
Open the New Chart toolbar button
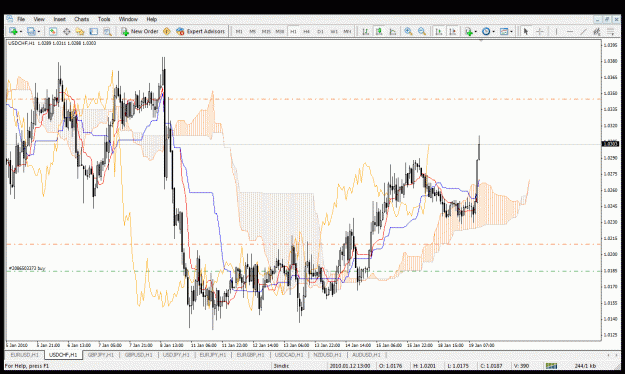tap(13, 31)
